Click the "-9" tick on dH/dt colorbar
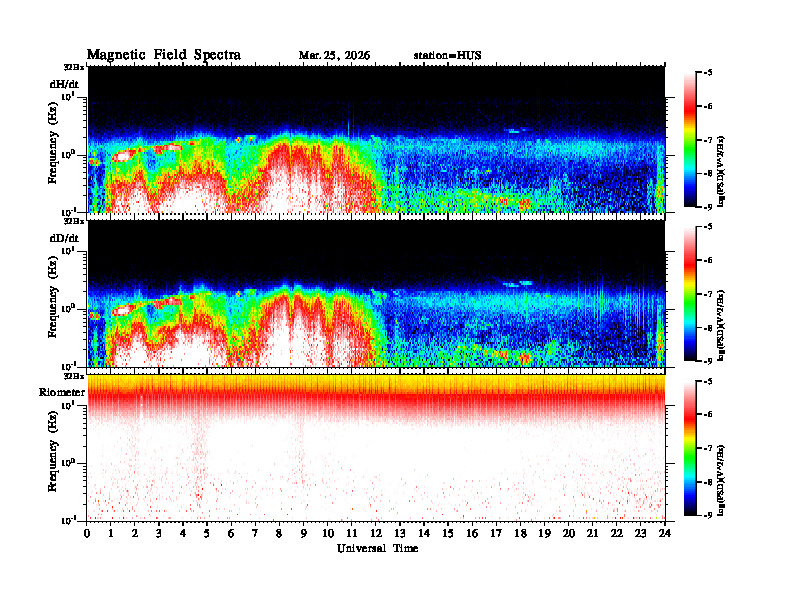 click(x=708, y=207)
